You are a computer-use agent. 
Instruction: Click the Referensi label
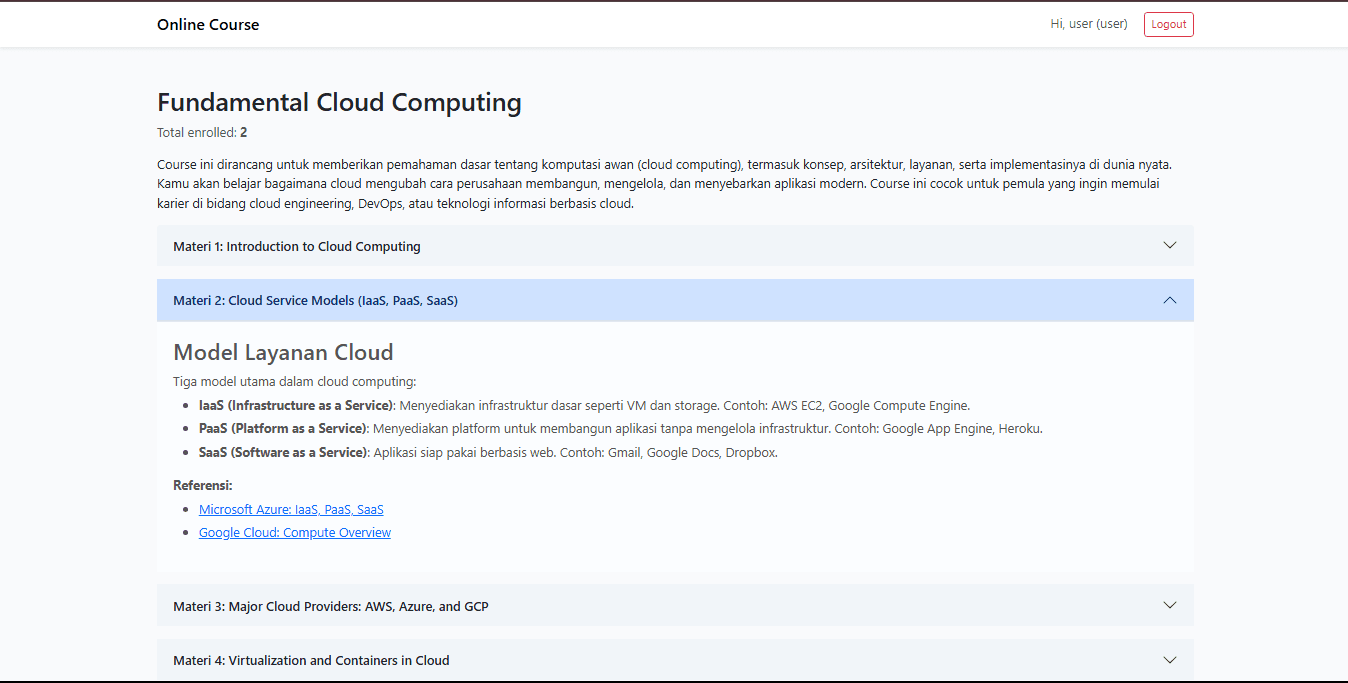click(203, 486)
